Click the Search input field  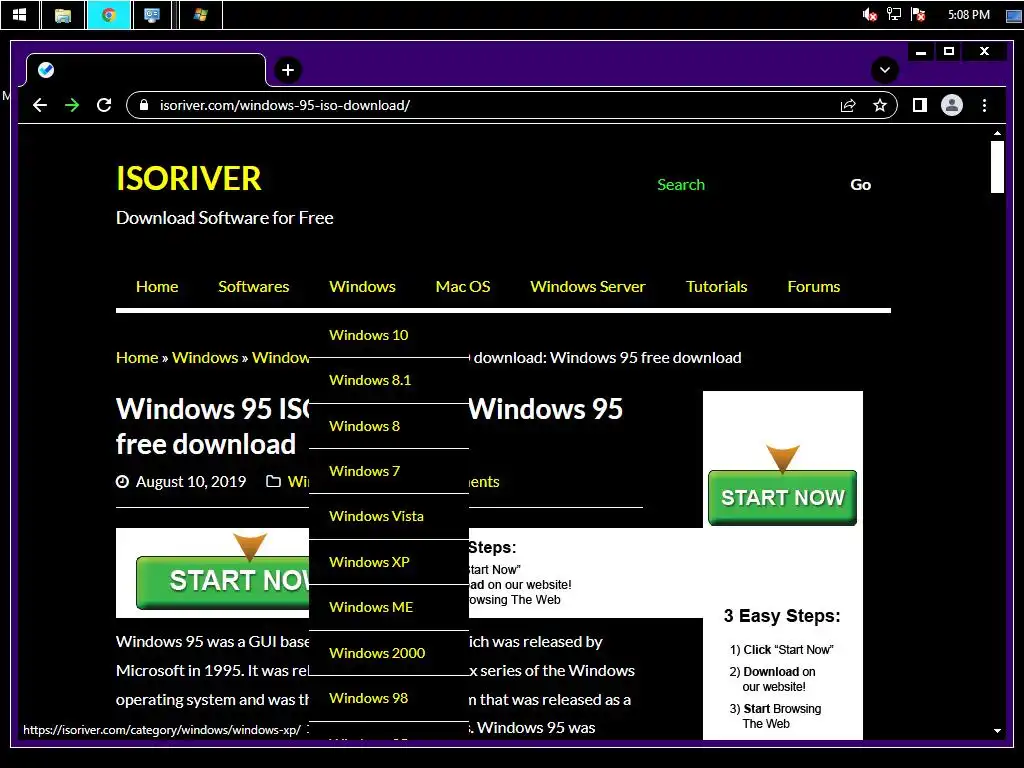coord(744,185)
